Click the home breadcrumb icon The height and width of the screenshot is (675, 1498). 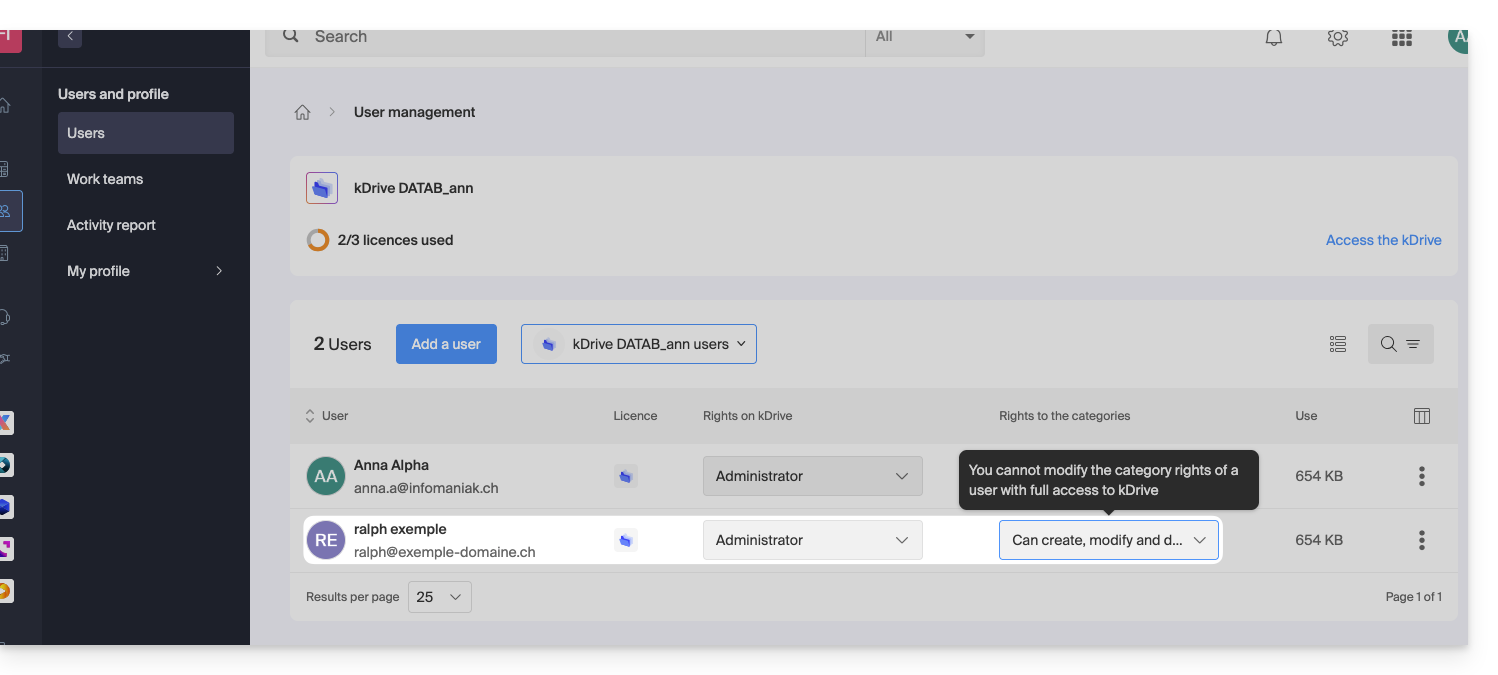pyautogui.click(x=302, y=112)
